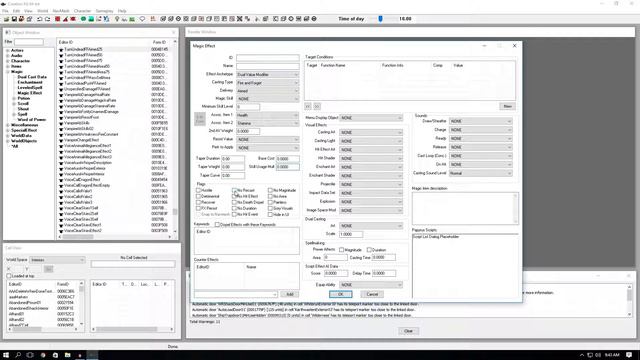Expand the Actors tree node
This screenshot has width=640, height=360.
pyautogui.click(x=7, y=51)
